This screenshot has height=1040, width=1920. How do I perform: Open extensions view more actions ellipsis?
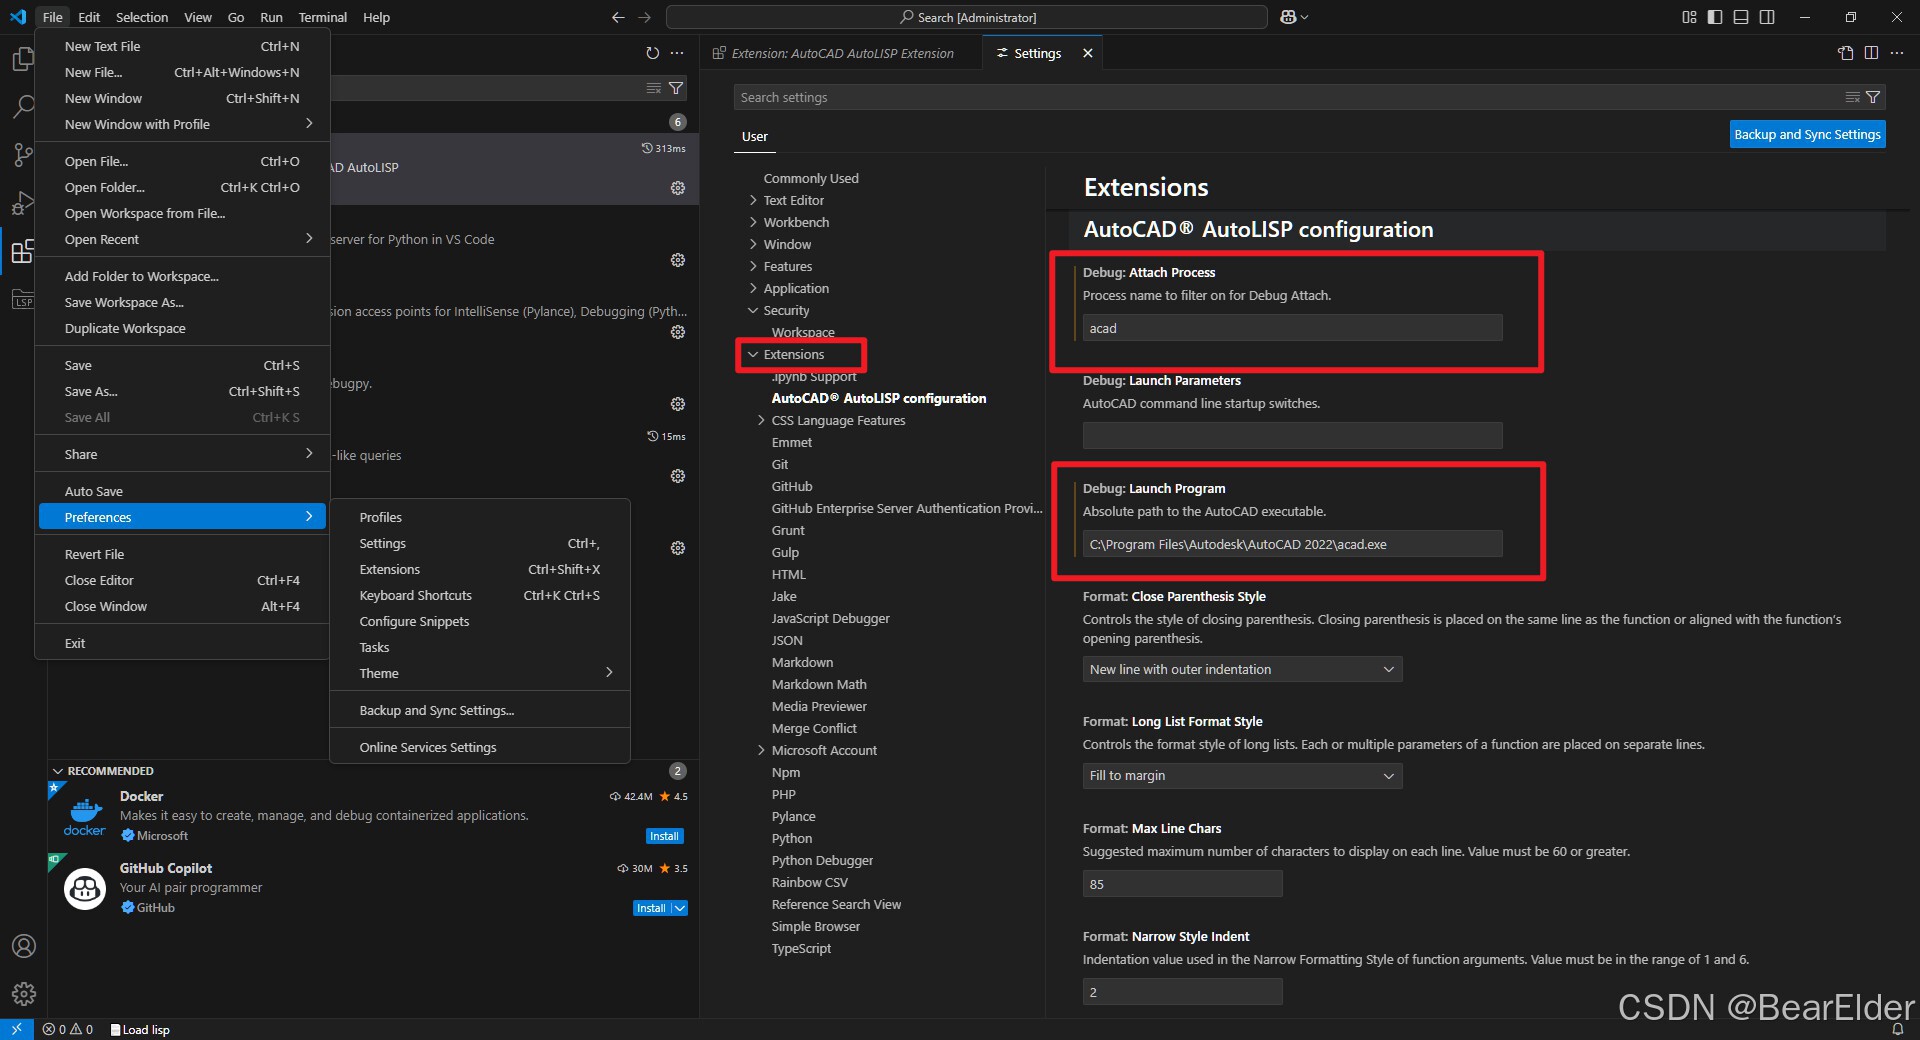point(677,53)
